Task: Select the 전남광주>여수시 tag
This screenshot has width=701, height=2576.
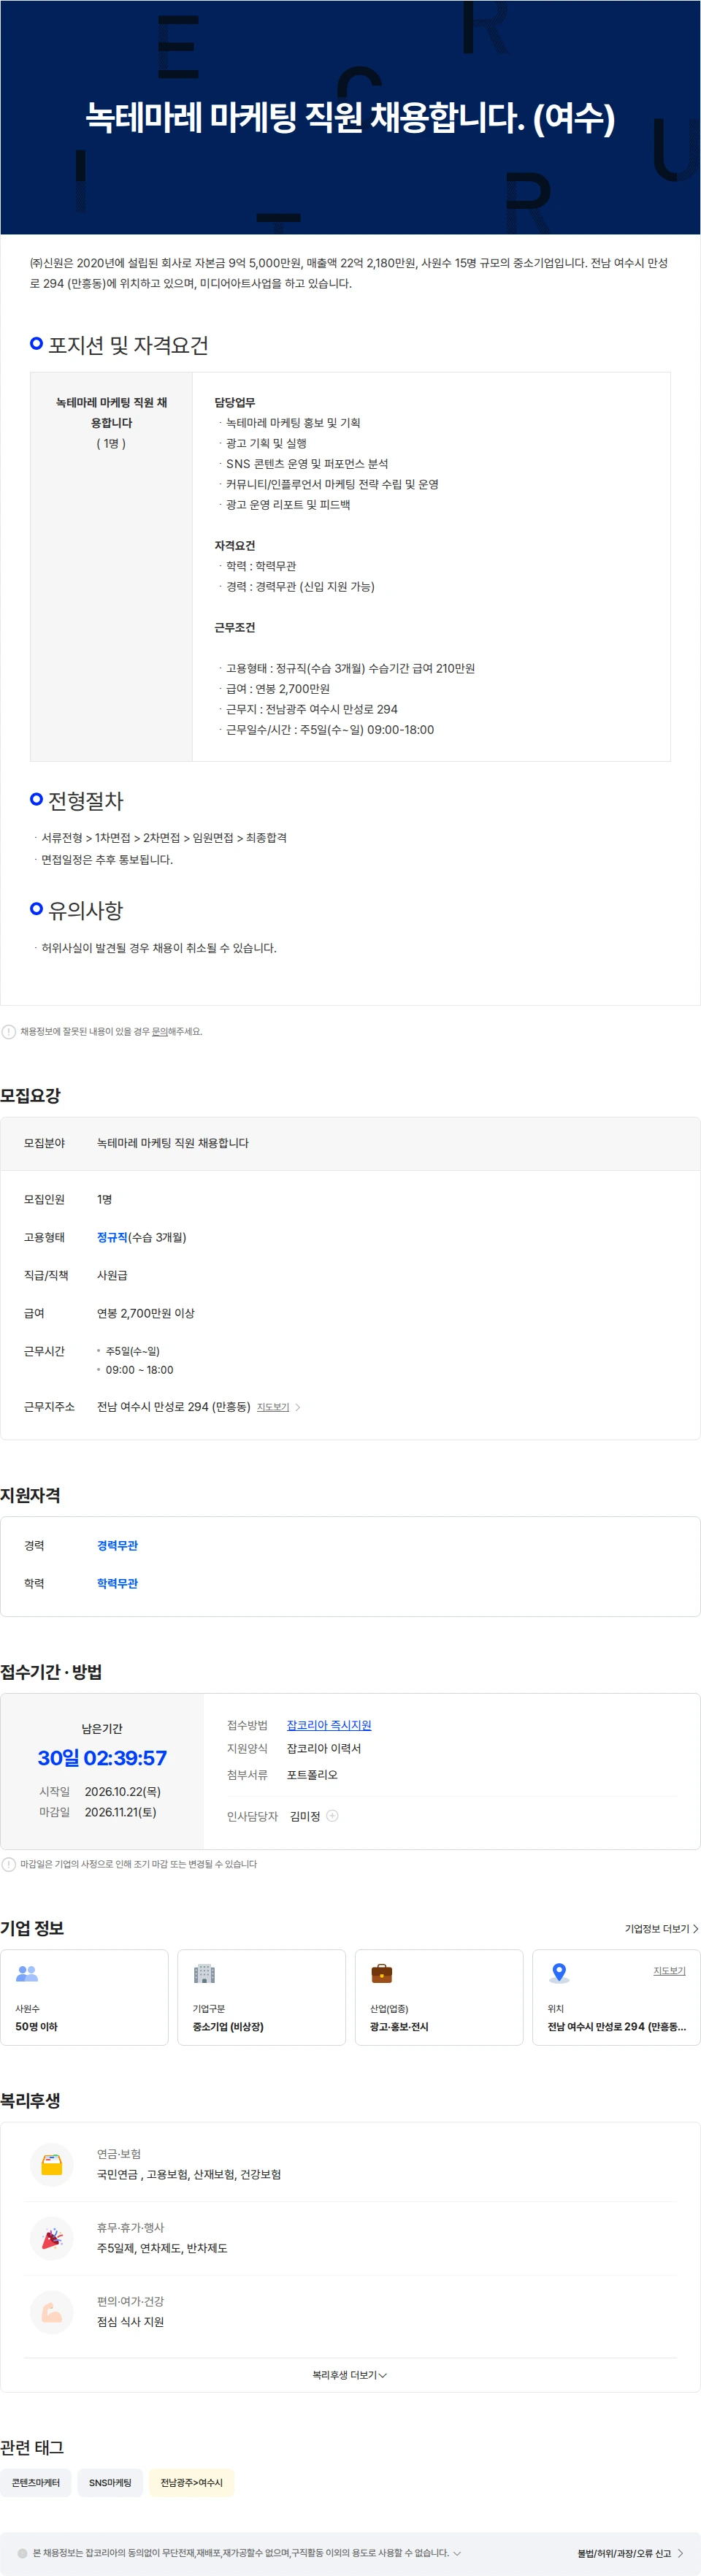Action: point(191,2483)
